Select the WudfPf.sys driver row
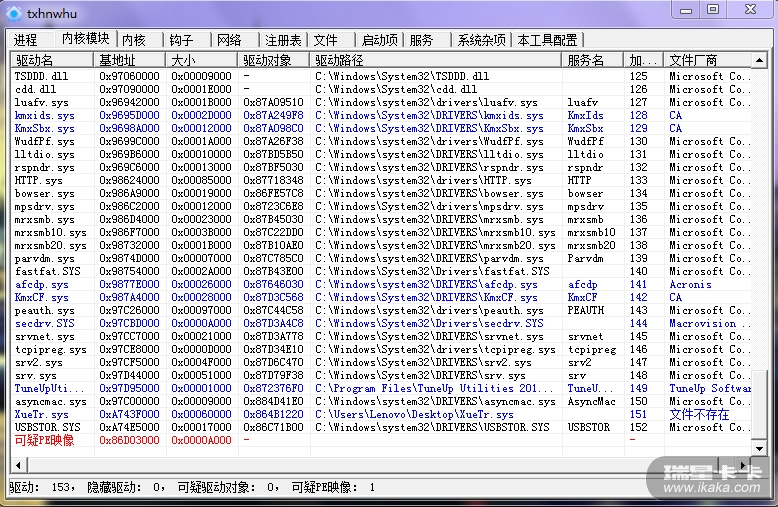 click(x=381, y=141)
